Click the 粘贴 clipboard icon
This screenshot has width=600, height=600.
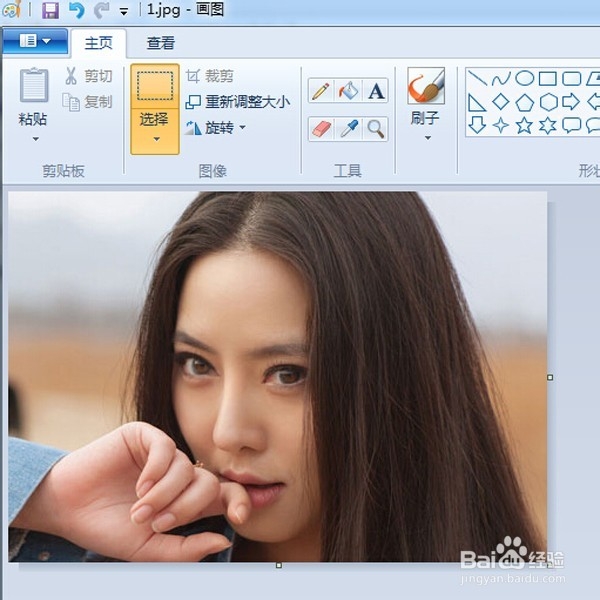point(34,85)
